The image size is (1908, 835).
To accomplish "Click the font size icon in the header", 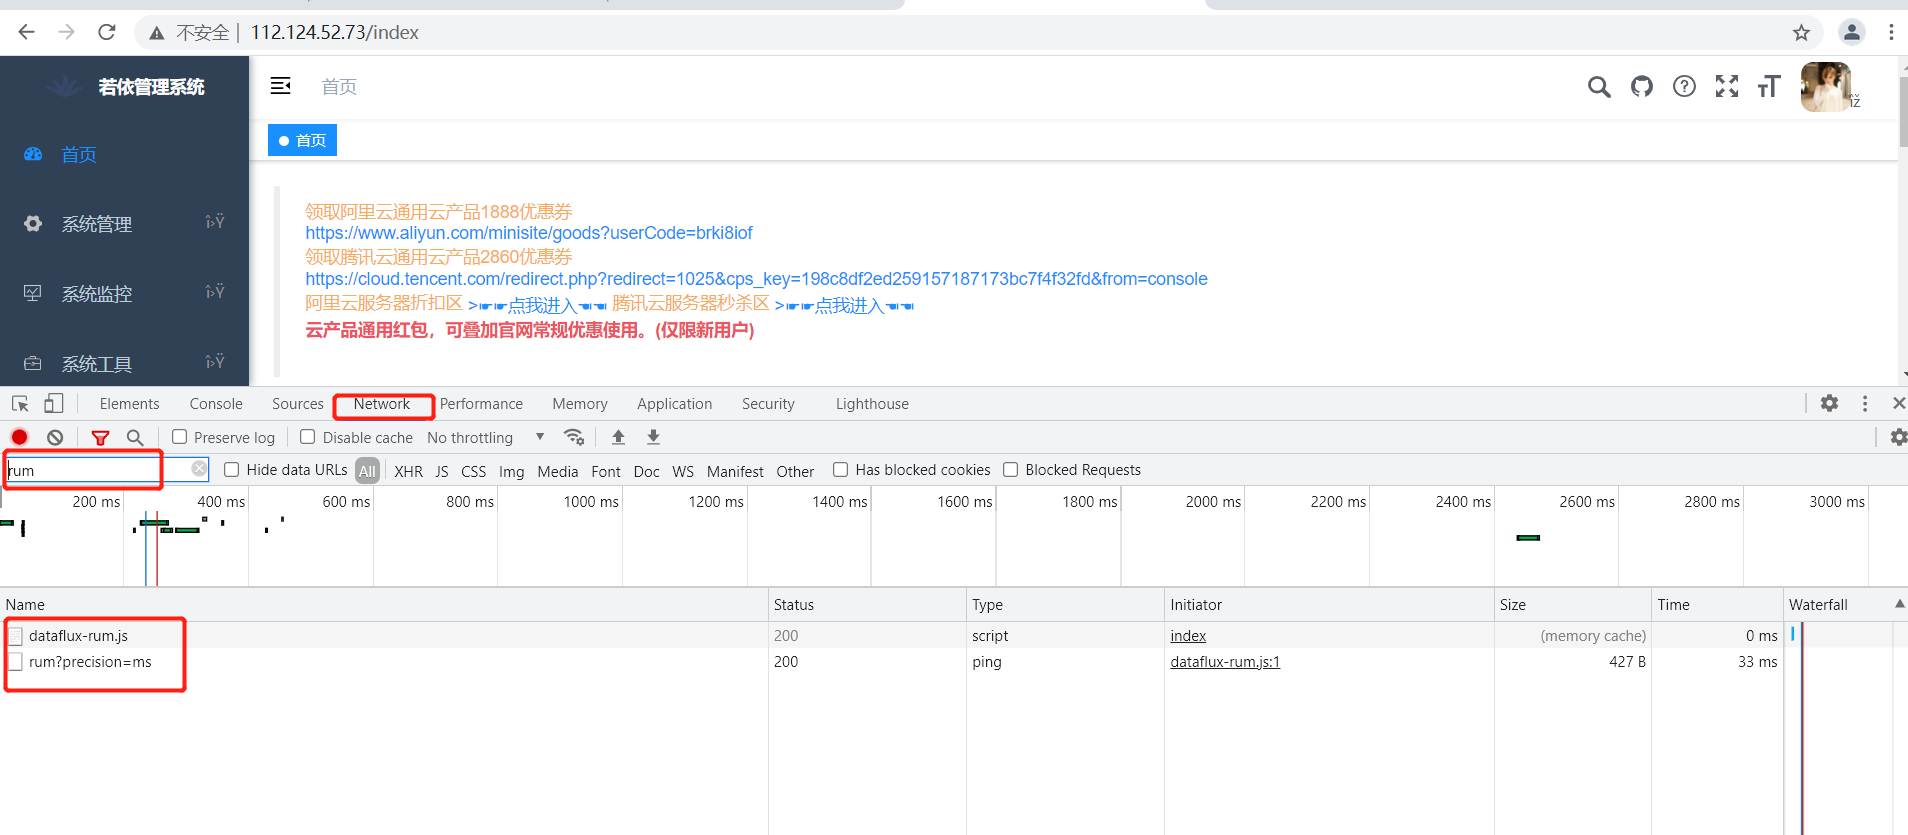I will 1768,87.
